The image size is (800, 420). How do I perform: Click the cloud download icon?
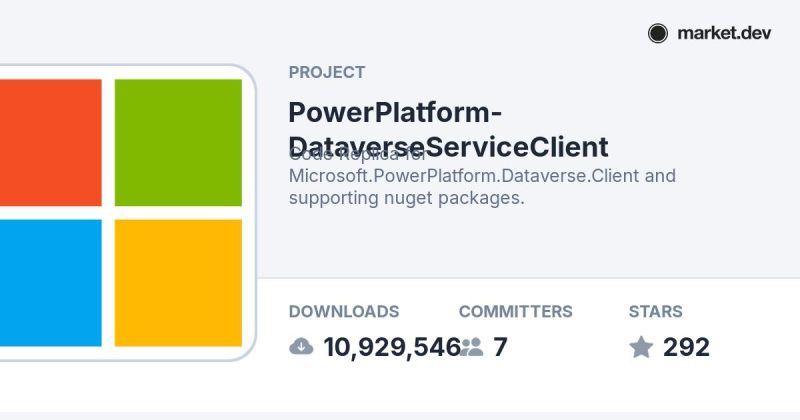[301, 347]
